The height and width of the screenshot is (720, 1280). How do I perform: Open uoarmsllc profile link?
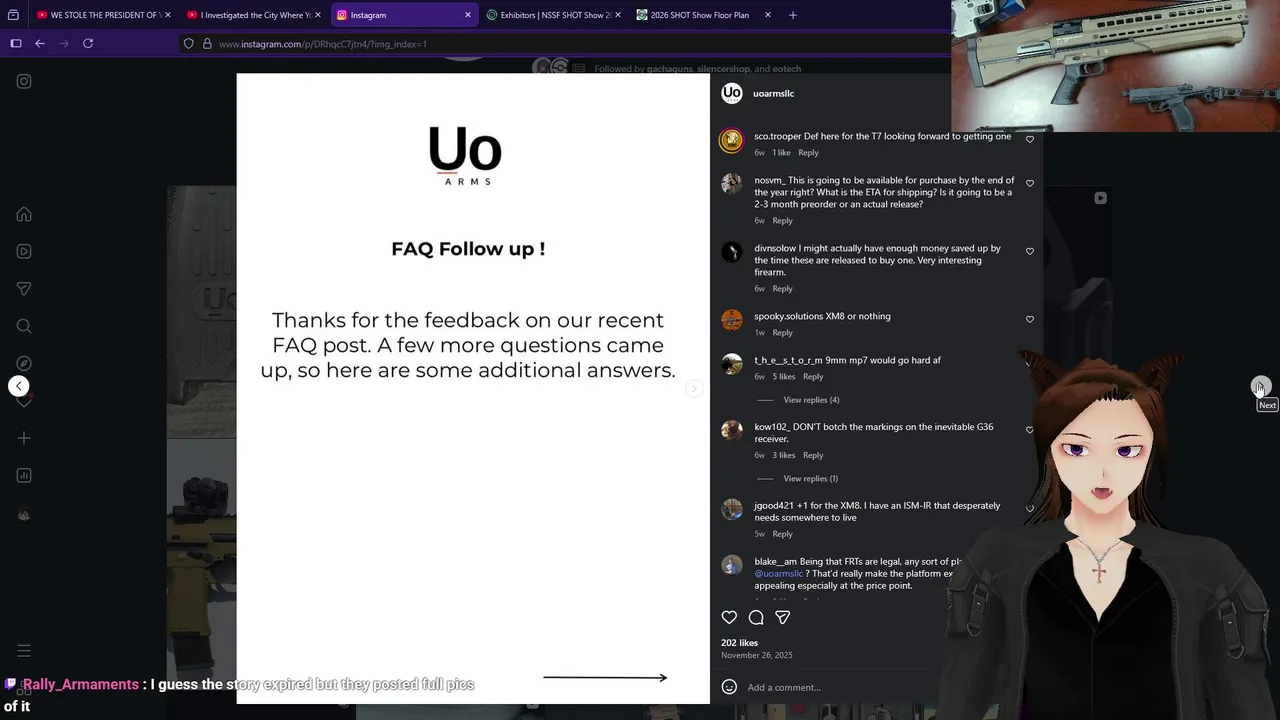[x=773, y=93]
